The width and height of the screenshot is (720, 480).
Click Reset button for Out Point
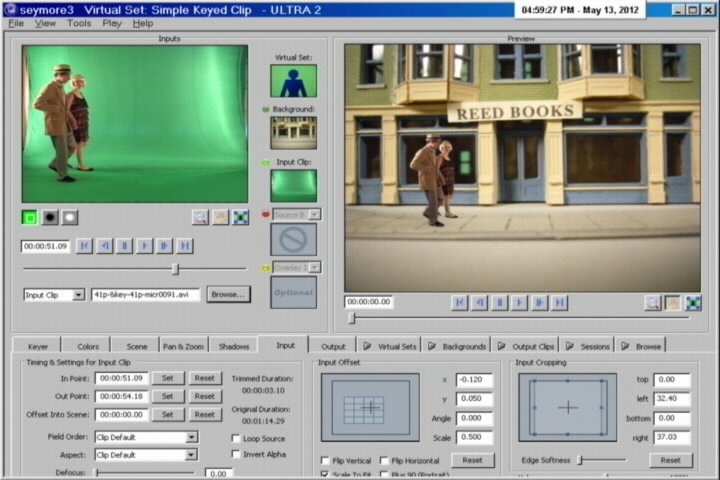(x=204, y=396)
